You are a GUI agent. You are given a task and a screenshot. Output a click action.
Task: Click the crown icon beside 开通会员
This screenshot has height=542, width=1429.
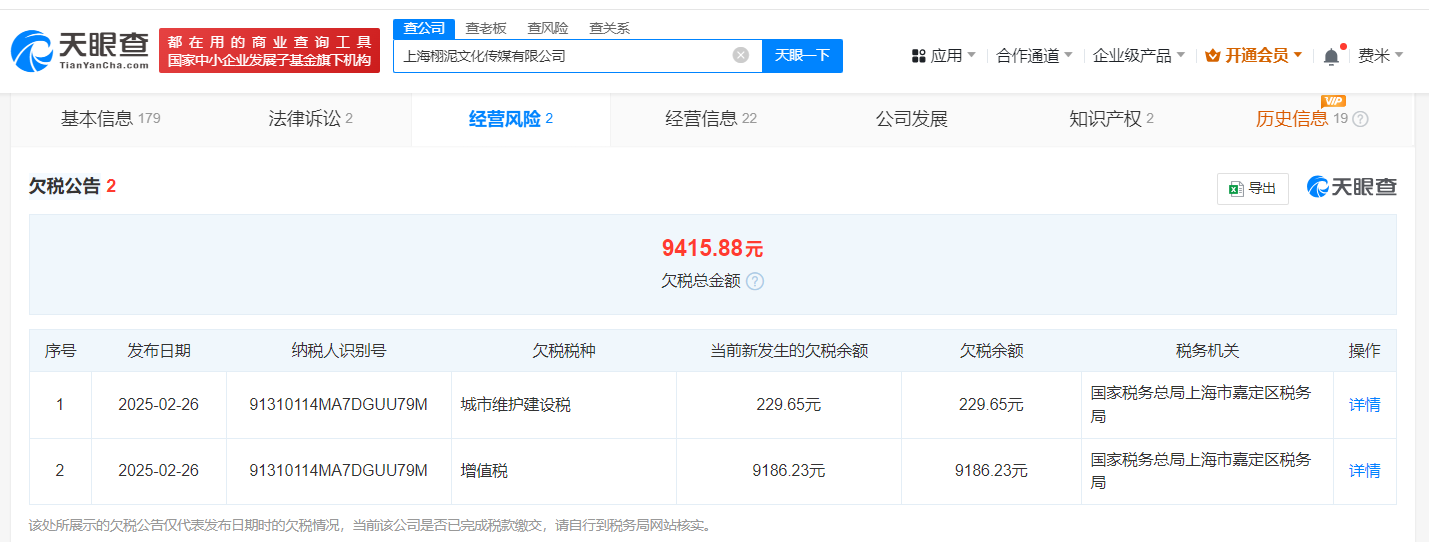click(x=1213, y=56)
